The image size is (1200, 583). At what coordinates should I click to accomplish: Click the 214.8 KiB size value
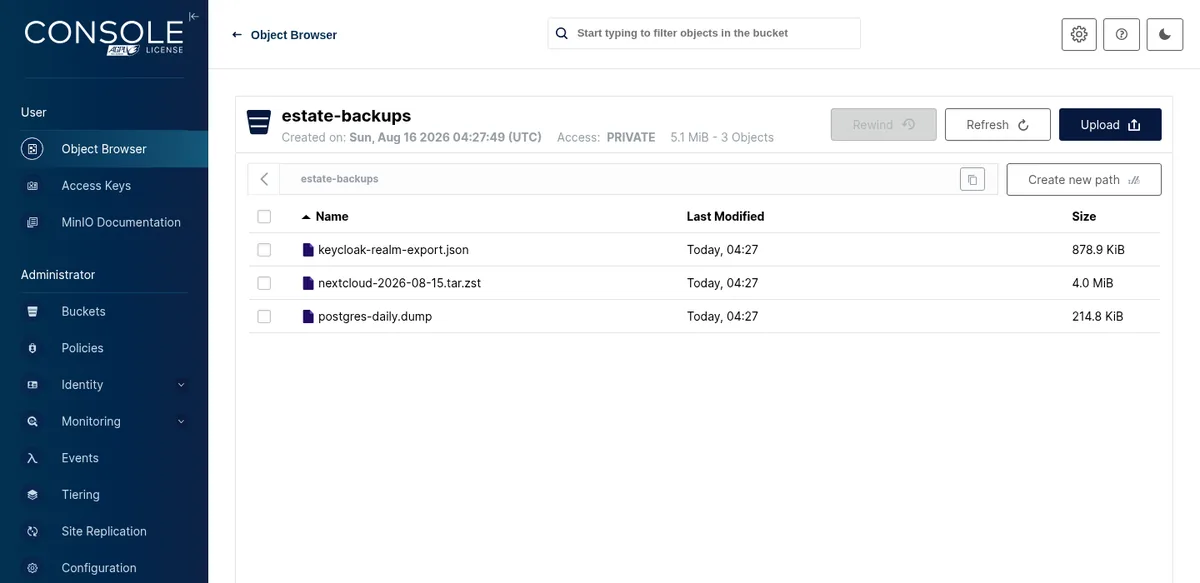pyautogui.click(x=1097, y=316)
